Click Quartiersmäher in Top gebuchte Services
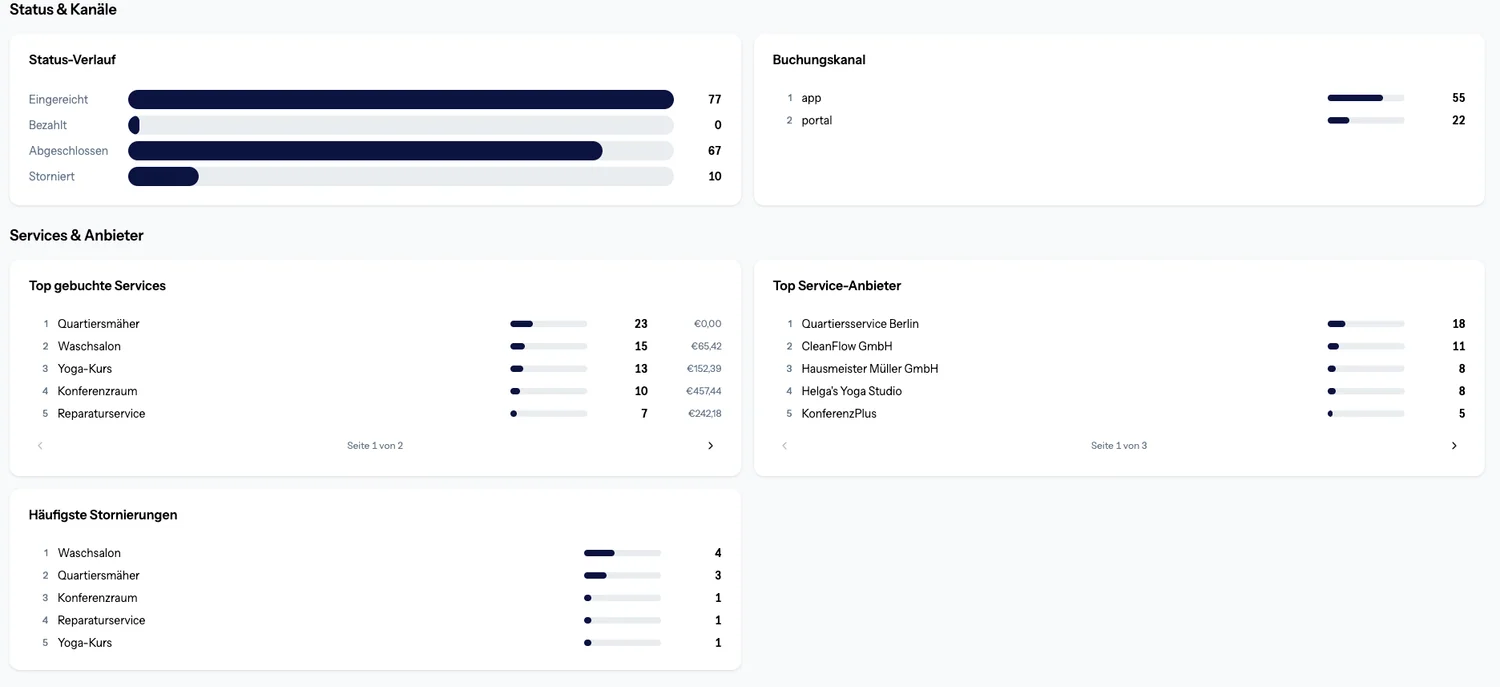Viewport: 1500px width, 687px height. (99, 324)
